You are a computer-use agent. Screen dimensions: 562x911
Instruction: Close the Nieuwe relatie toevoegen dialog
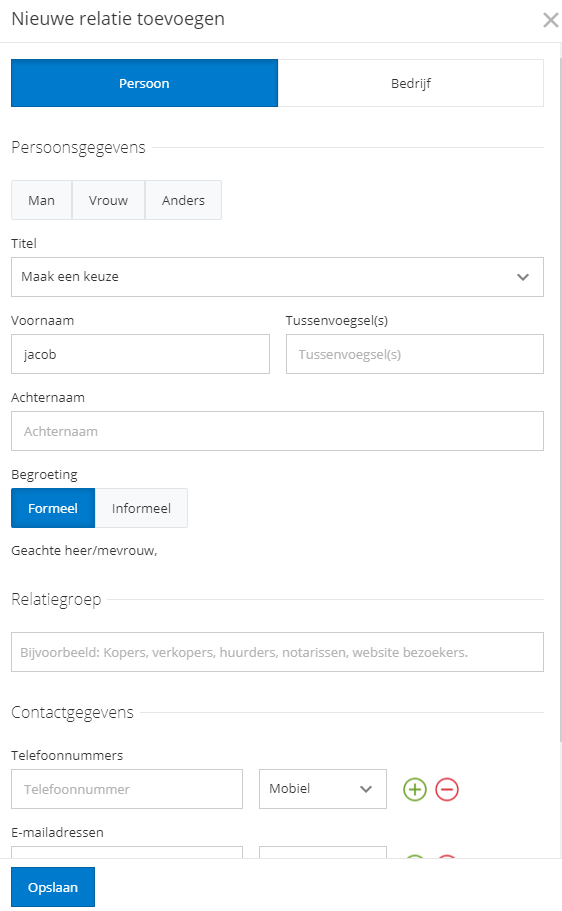pos(550,20)
